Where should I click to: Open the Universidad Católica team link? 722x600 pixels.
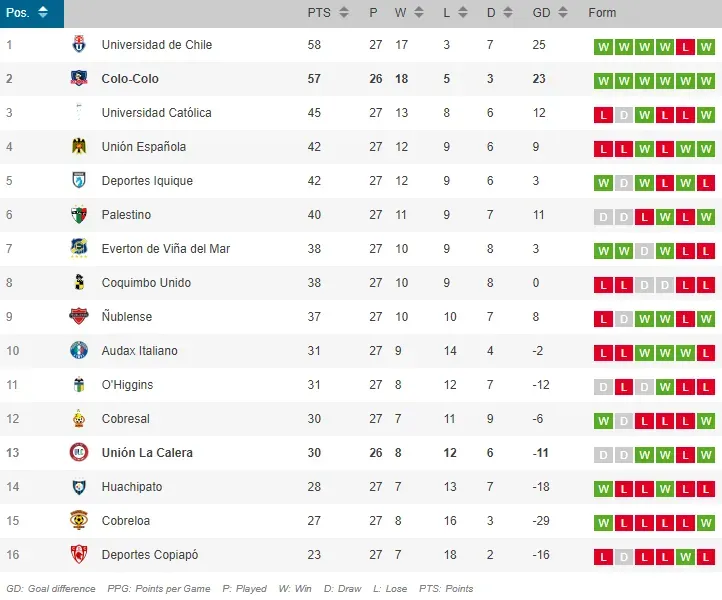point(156,113)
